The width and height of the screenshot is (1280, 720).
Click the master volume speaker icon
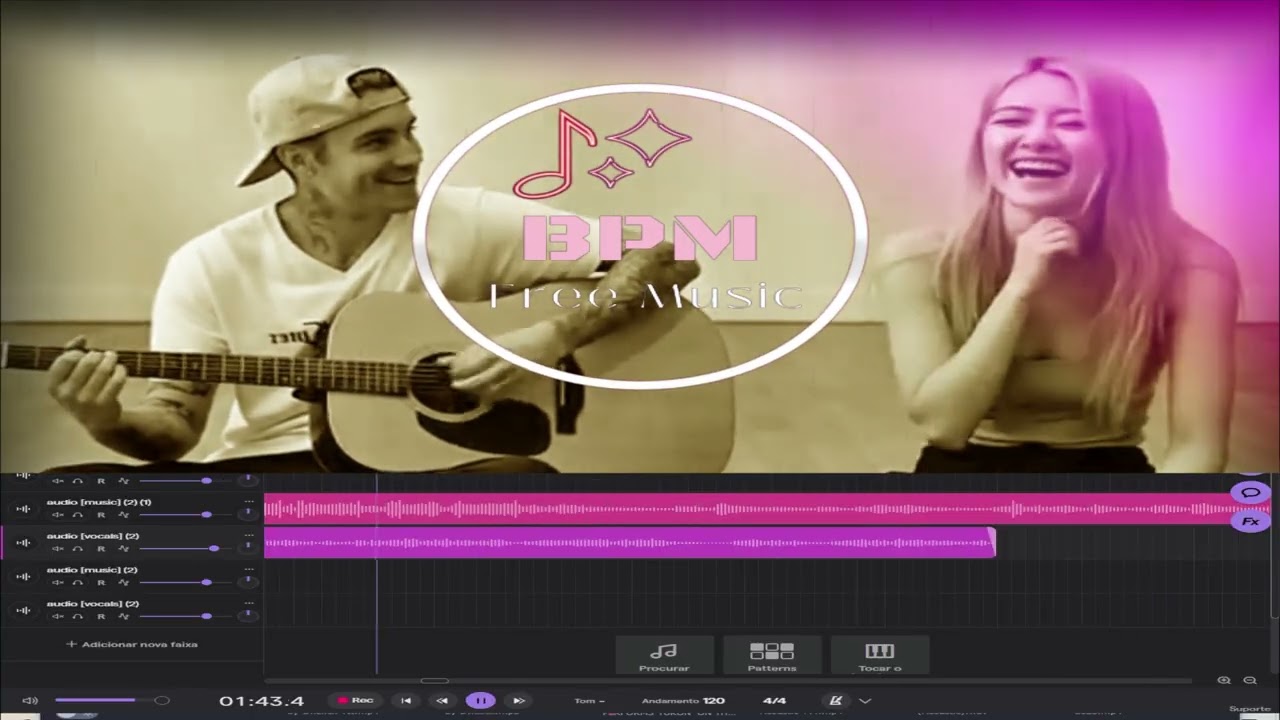30,701
